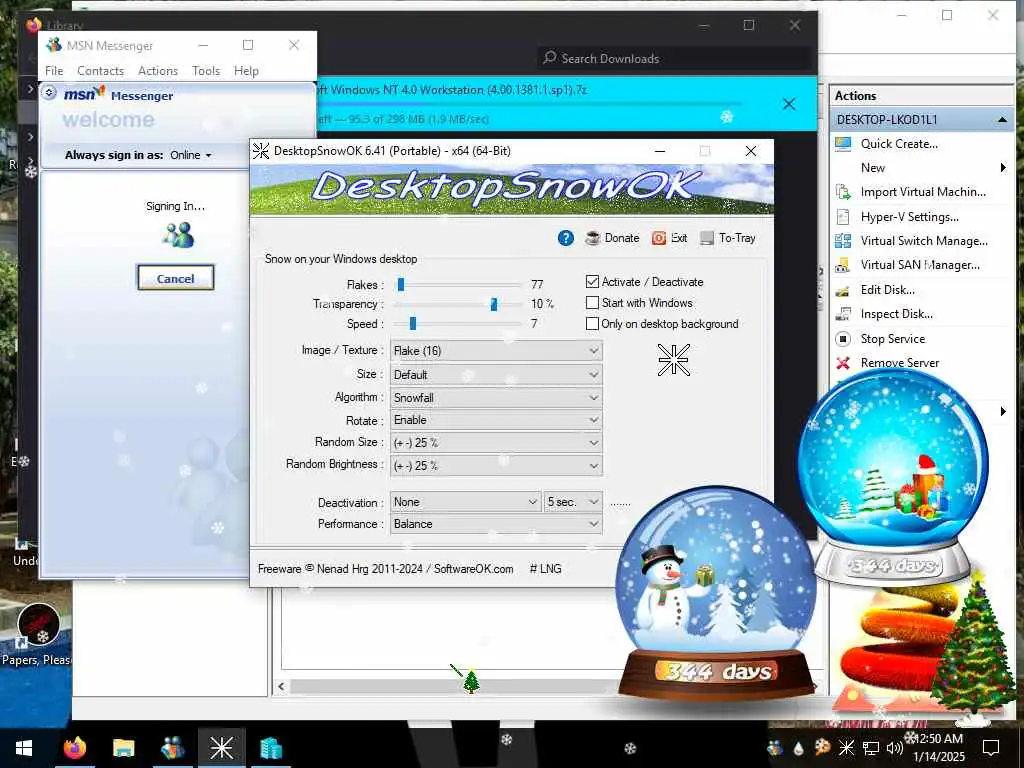Open Size dropdown showing Default
This screenshot has height=768, width=1024.
(496, 375)
